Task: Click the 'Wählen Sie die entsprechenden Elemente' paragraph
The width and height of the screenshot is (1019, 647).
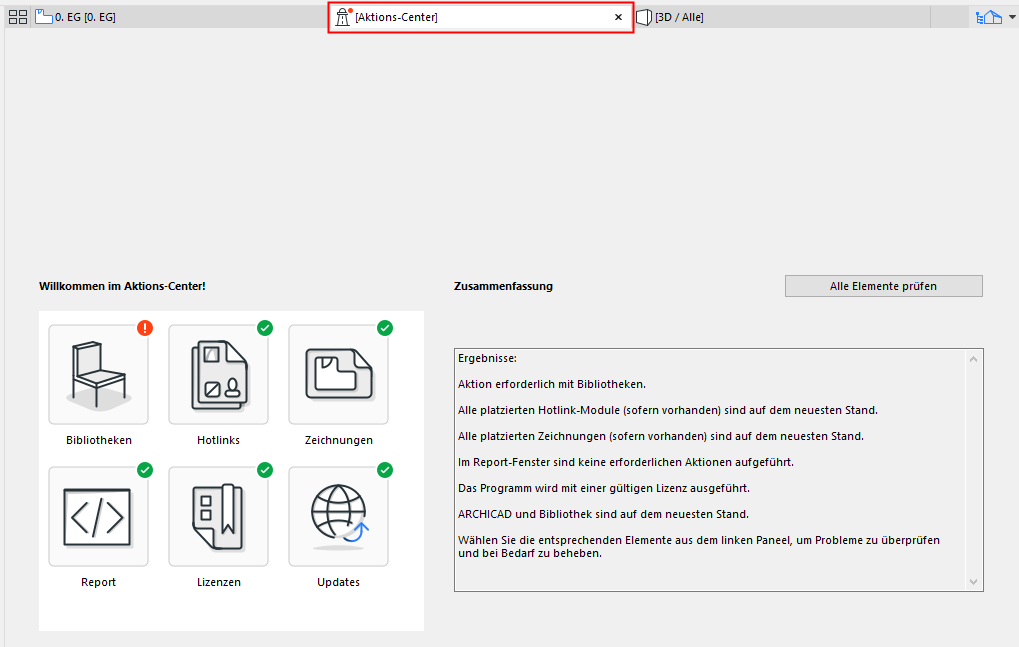Action: 699,546
